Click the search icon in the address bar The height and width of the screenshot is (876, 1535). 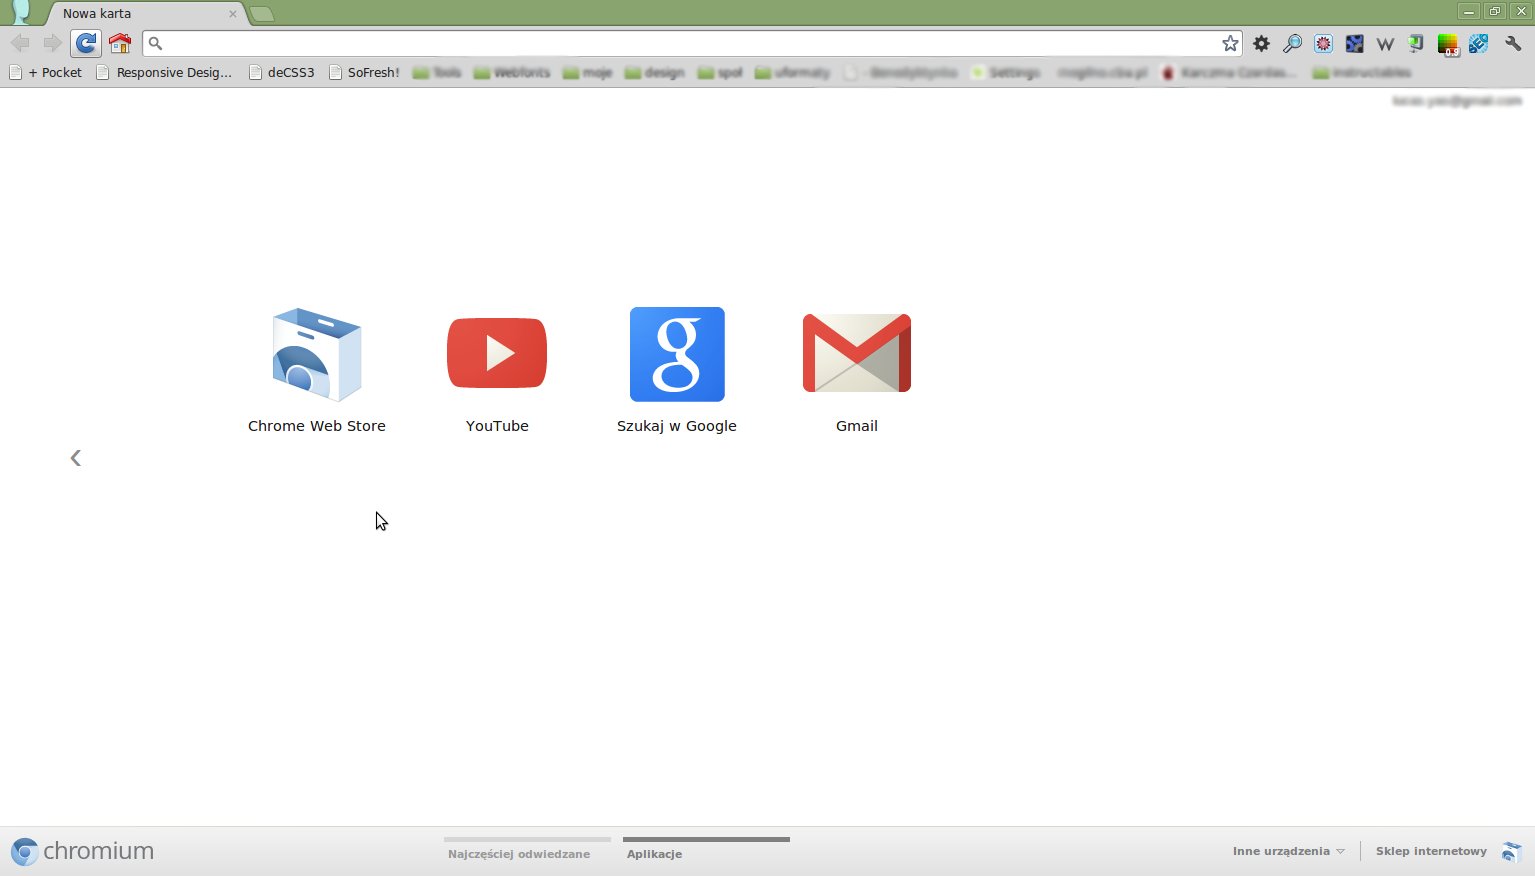155,43
